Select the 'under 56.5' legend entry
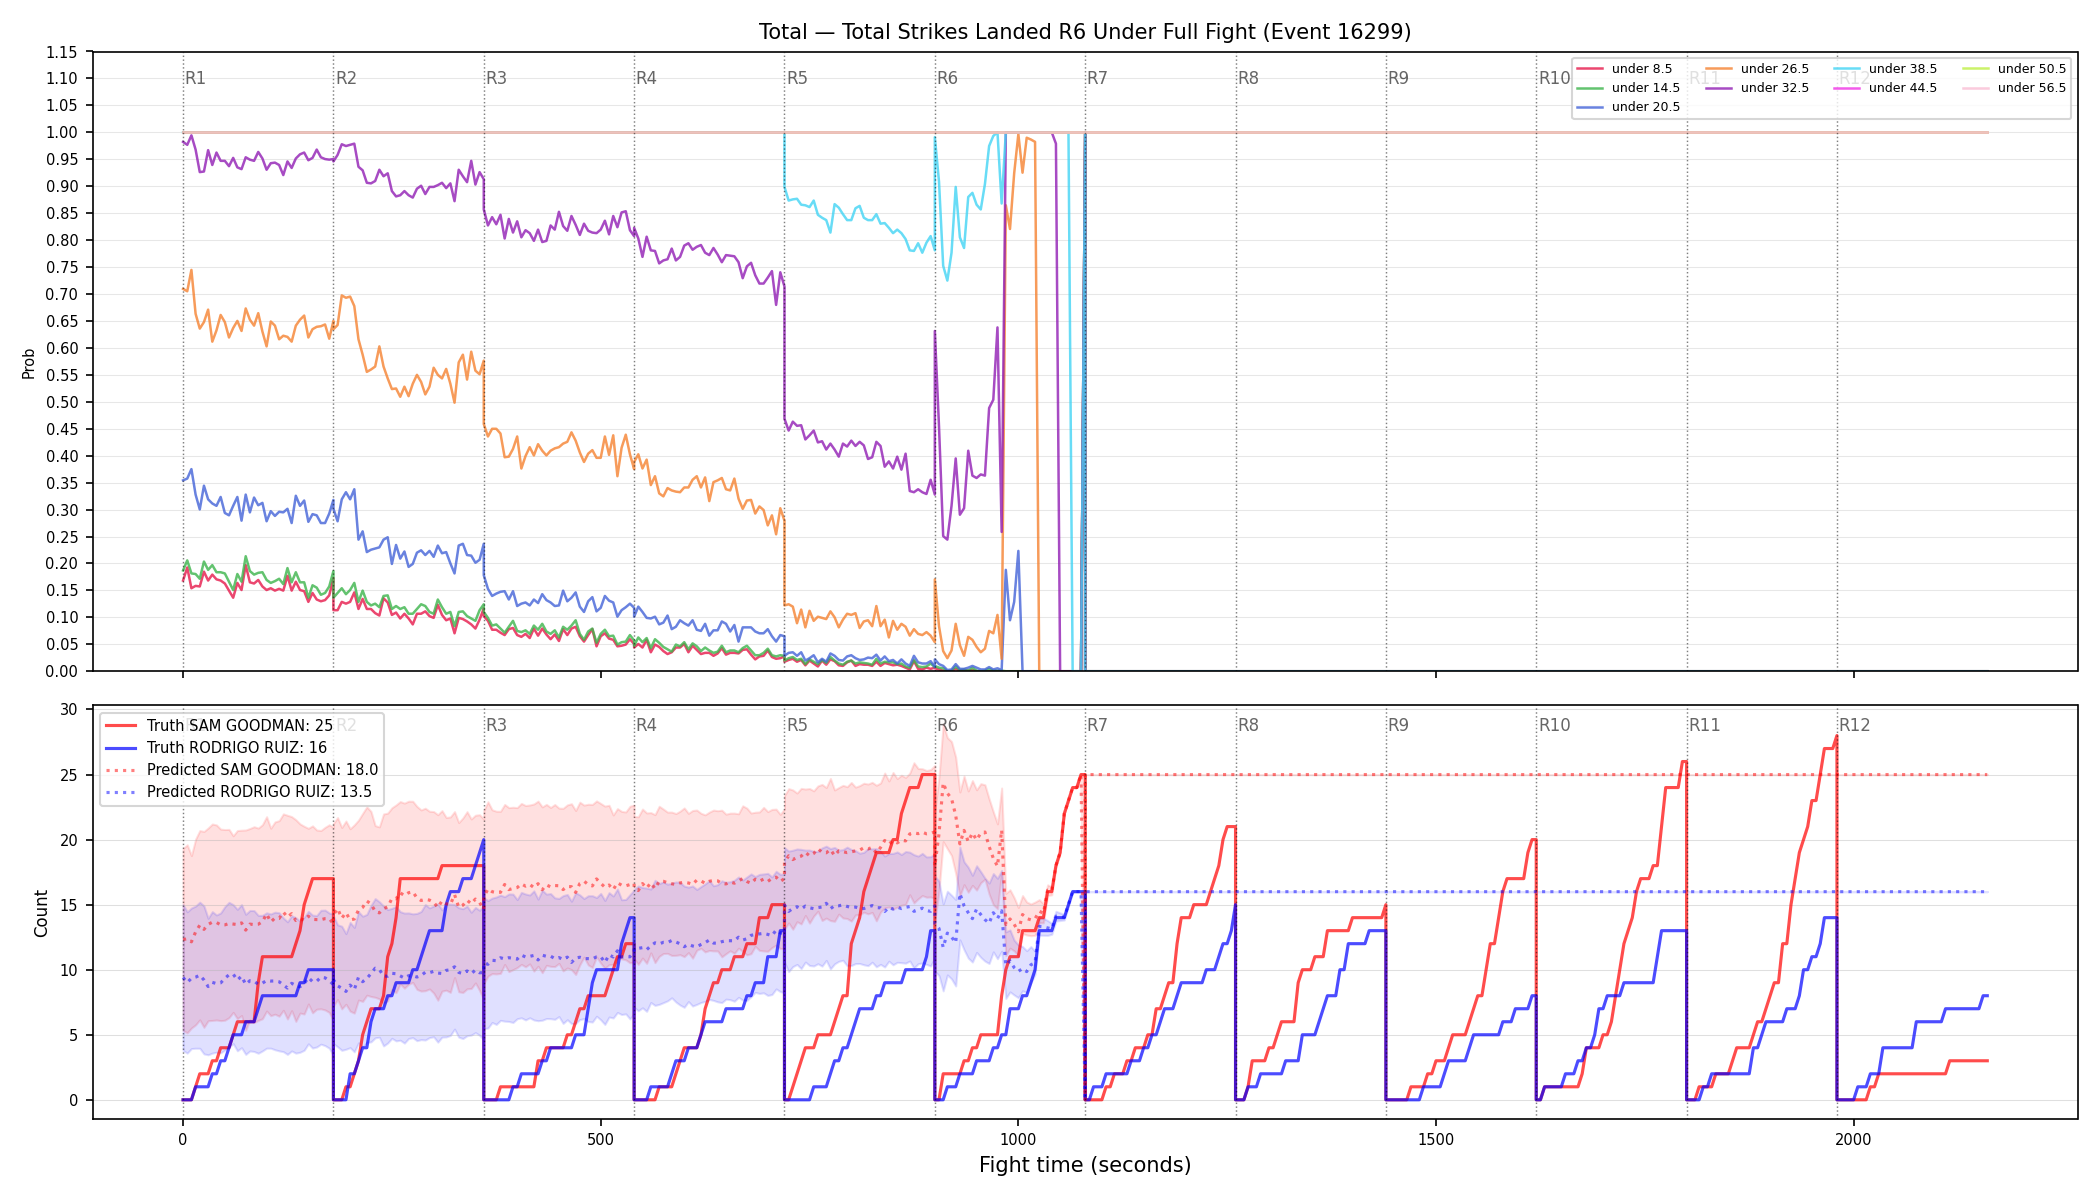Image resolution: width=2100 pixels, height=1200 pixels. coord(2016,88)
